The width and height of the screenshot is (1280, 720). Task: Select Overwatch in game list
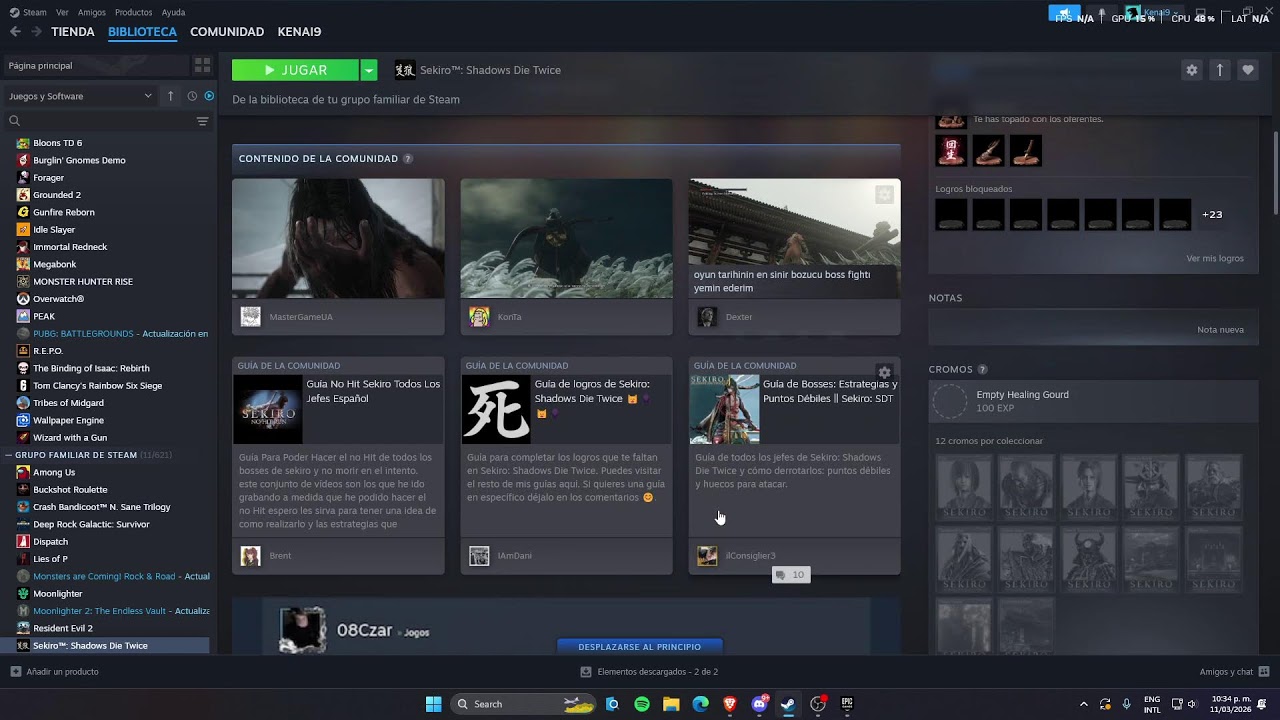(58, 299)
